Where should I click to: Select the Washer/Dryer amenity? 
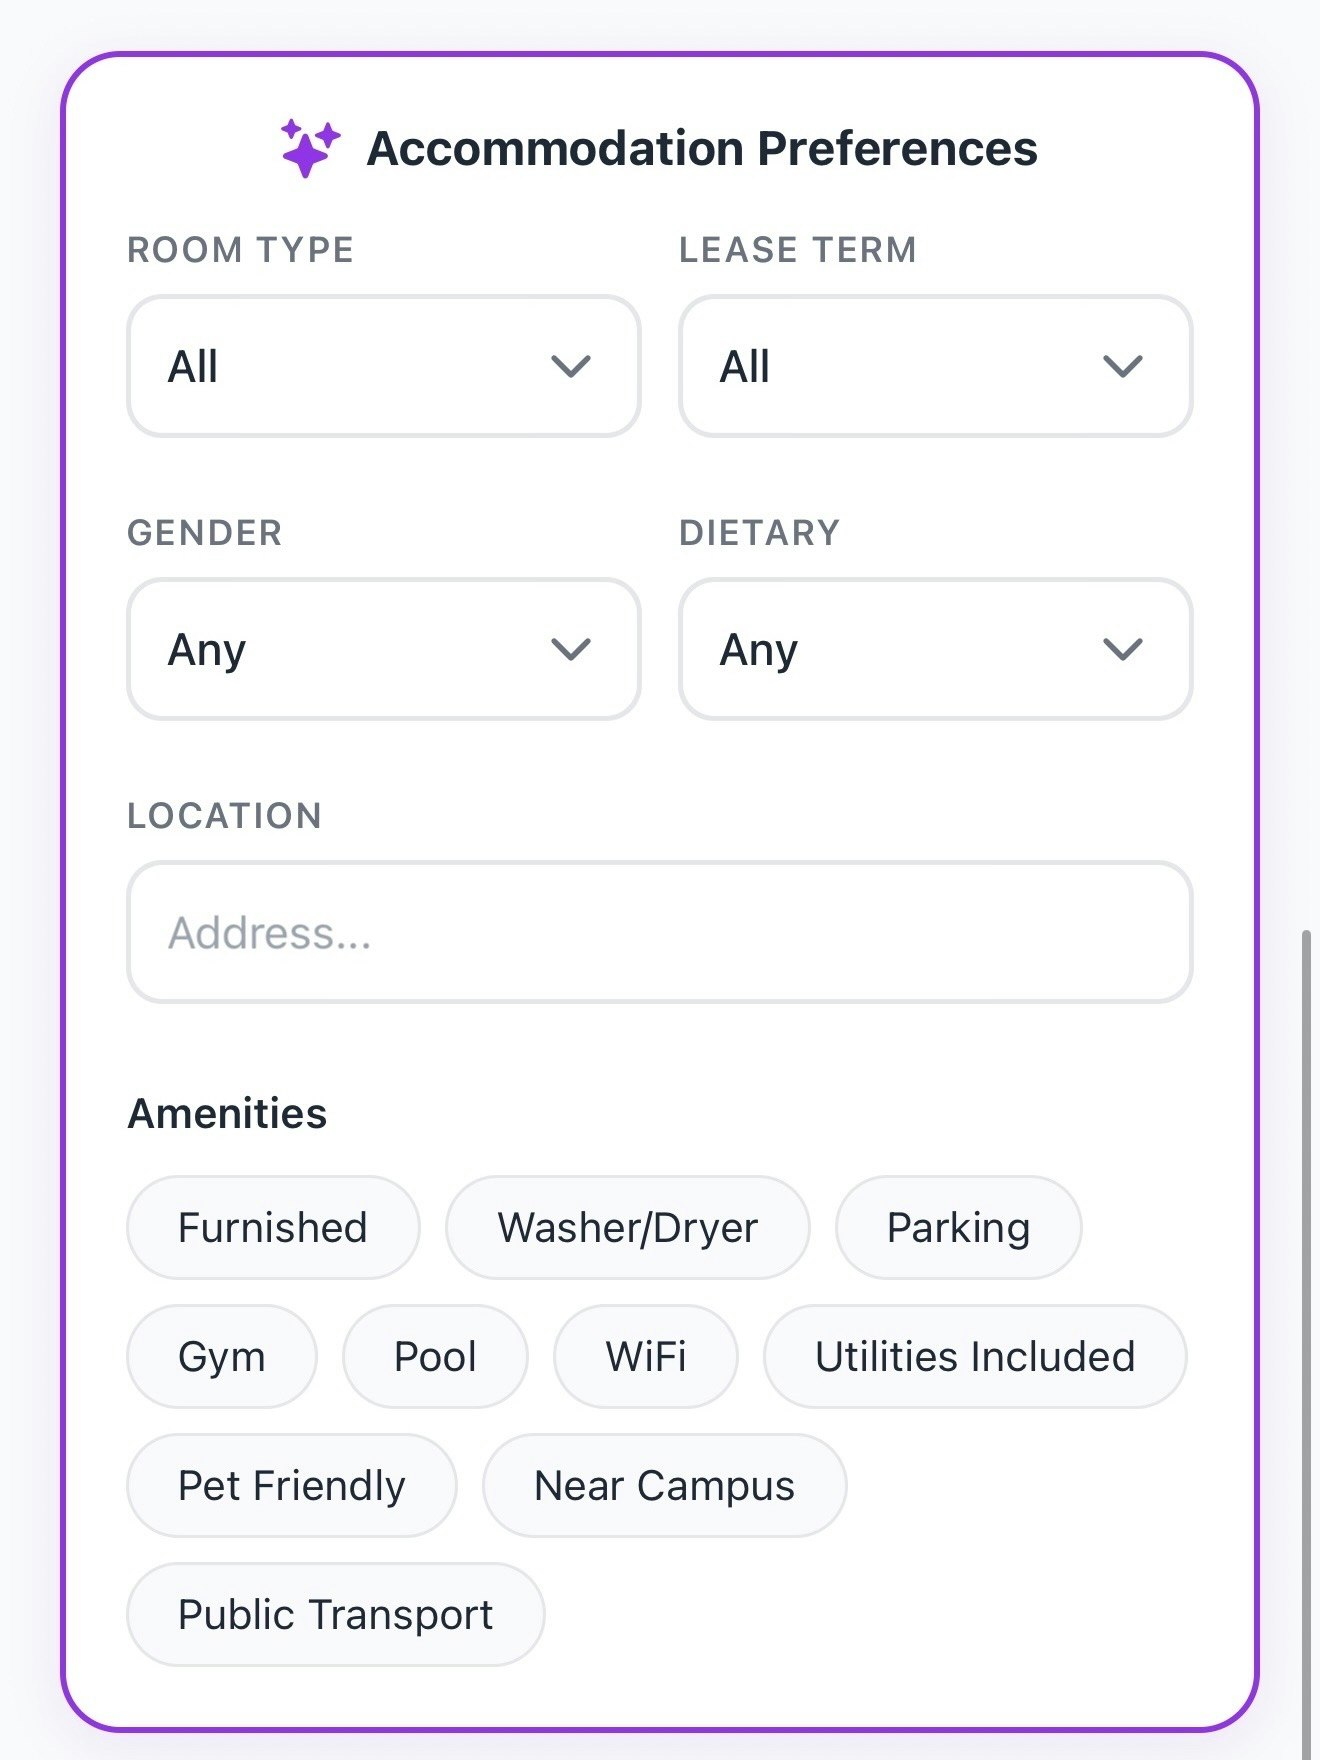627,1227
